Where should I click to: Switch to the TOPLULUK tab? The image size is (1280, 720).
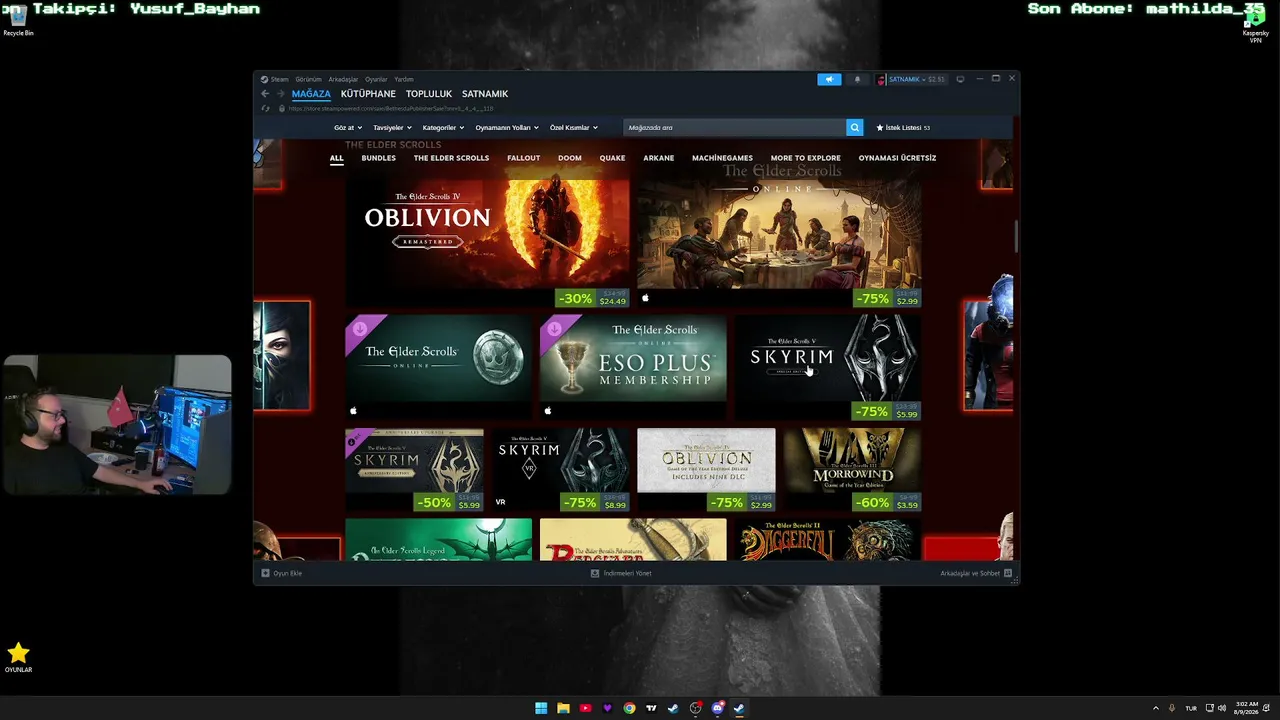429,94
